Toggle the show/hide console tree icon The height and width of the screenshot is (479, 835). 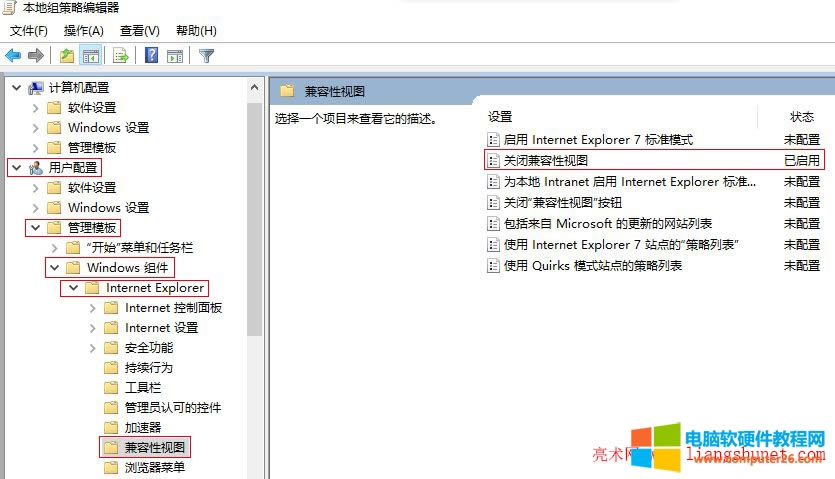coord(90,55)
